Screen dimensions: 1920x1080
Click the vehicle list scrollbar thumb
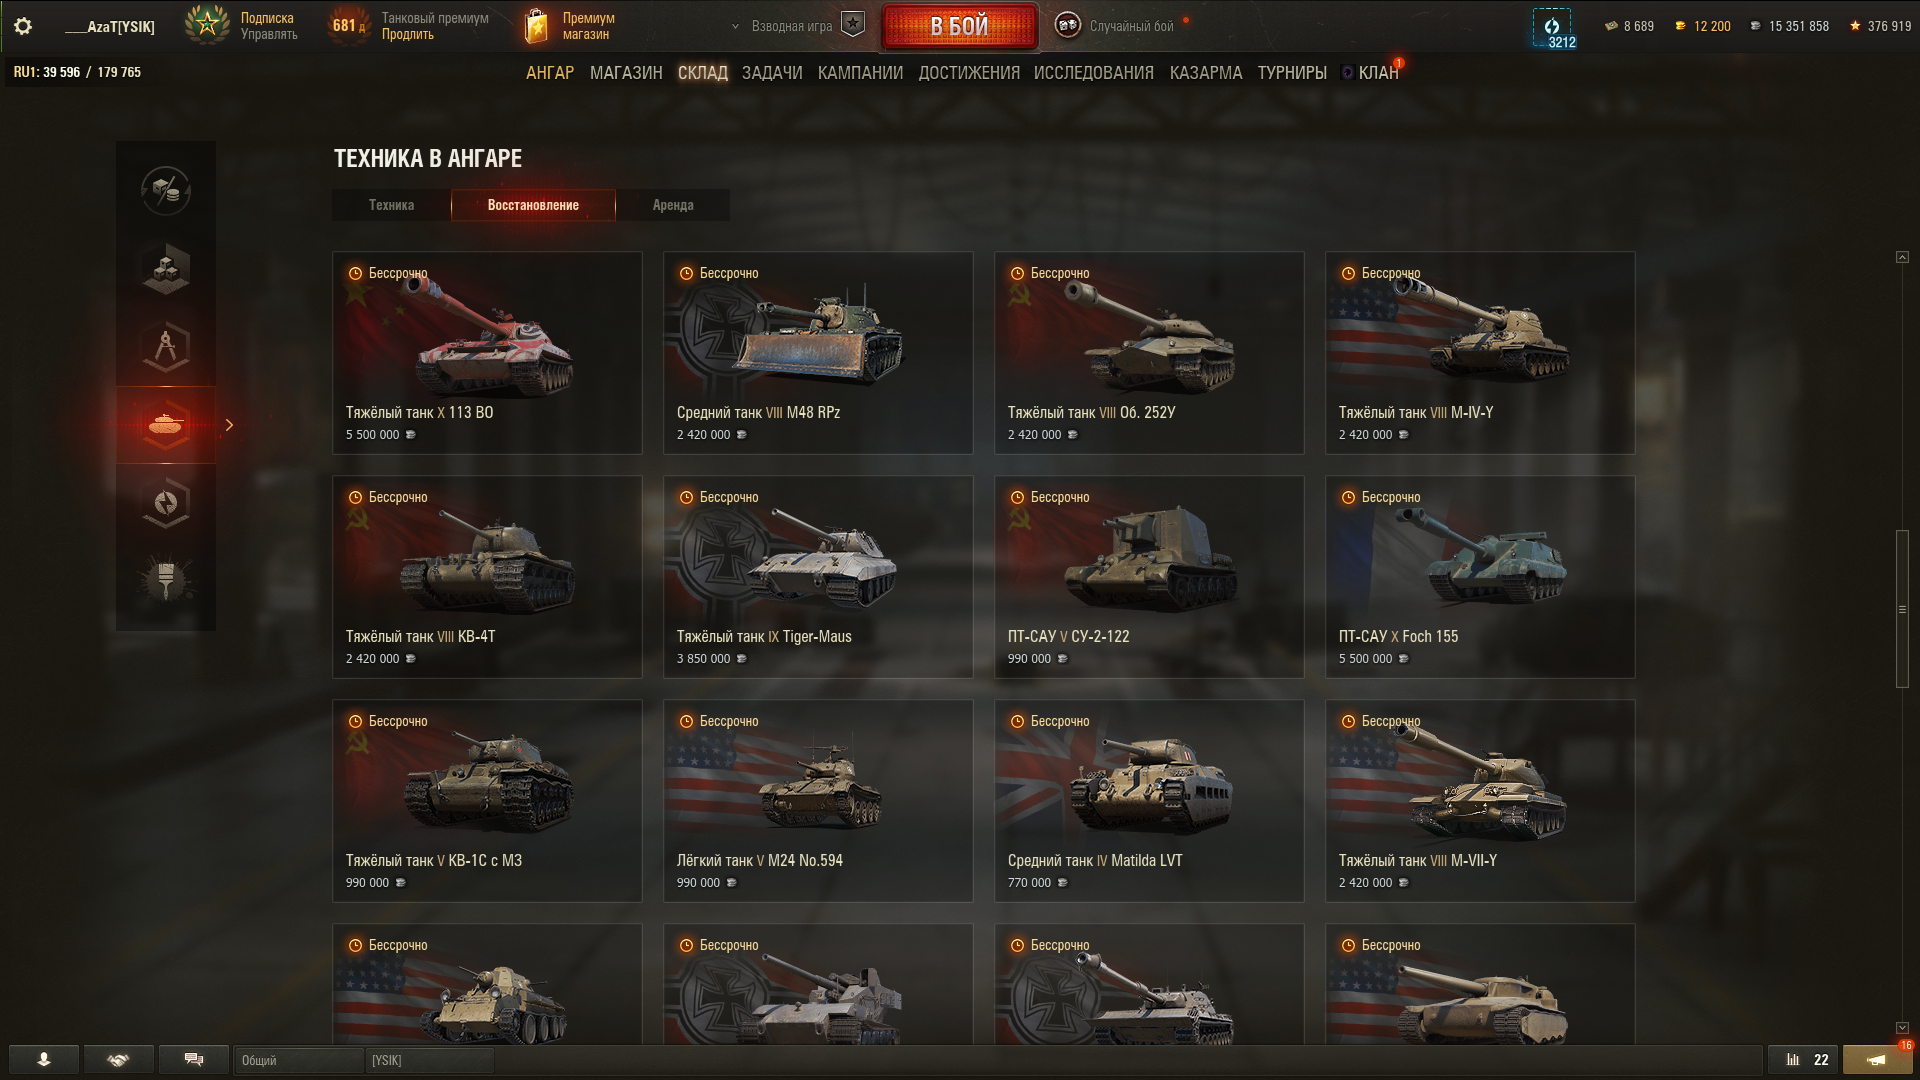point(1902,609)
